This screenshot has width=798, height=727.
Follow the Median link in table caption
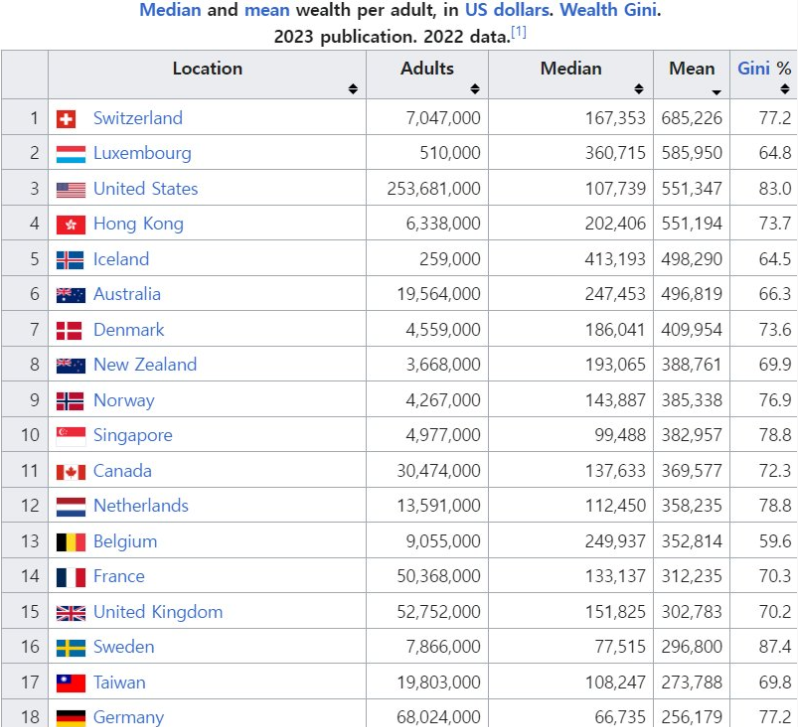(170, 11)
